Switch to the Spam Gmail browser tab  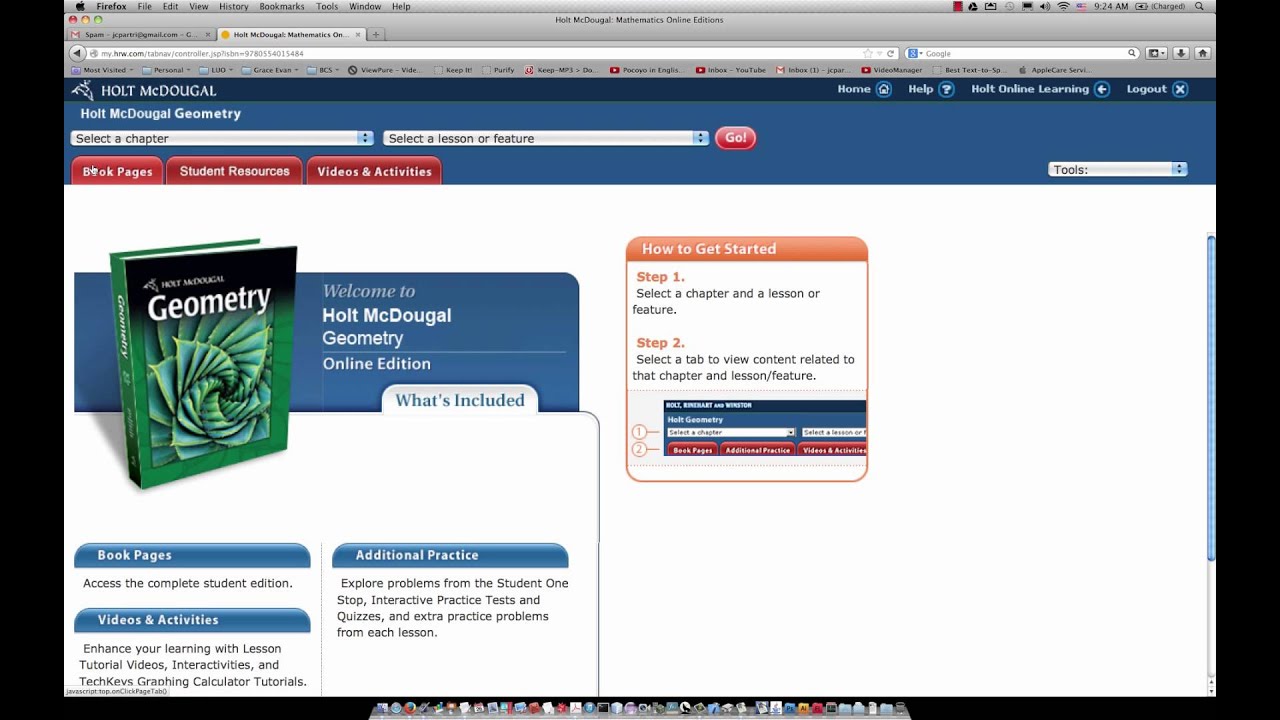coord(140,34)
